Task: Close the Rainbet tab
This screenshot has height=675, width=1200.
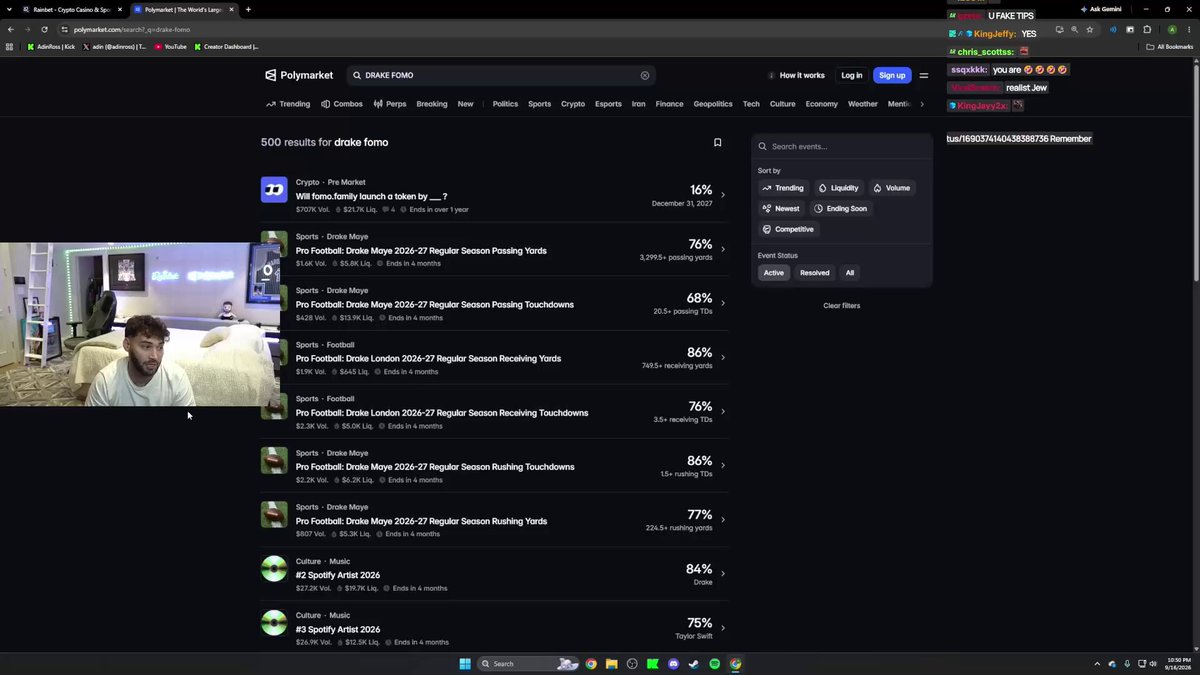Action: coord(121,10)
